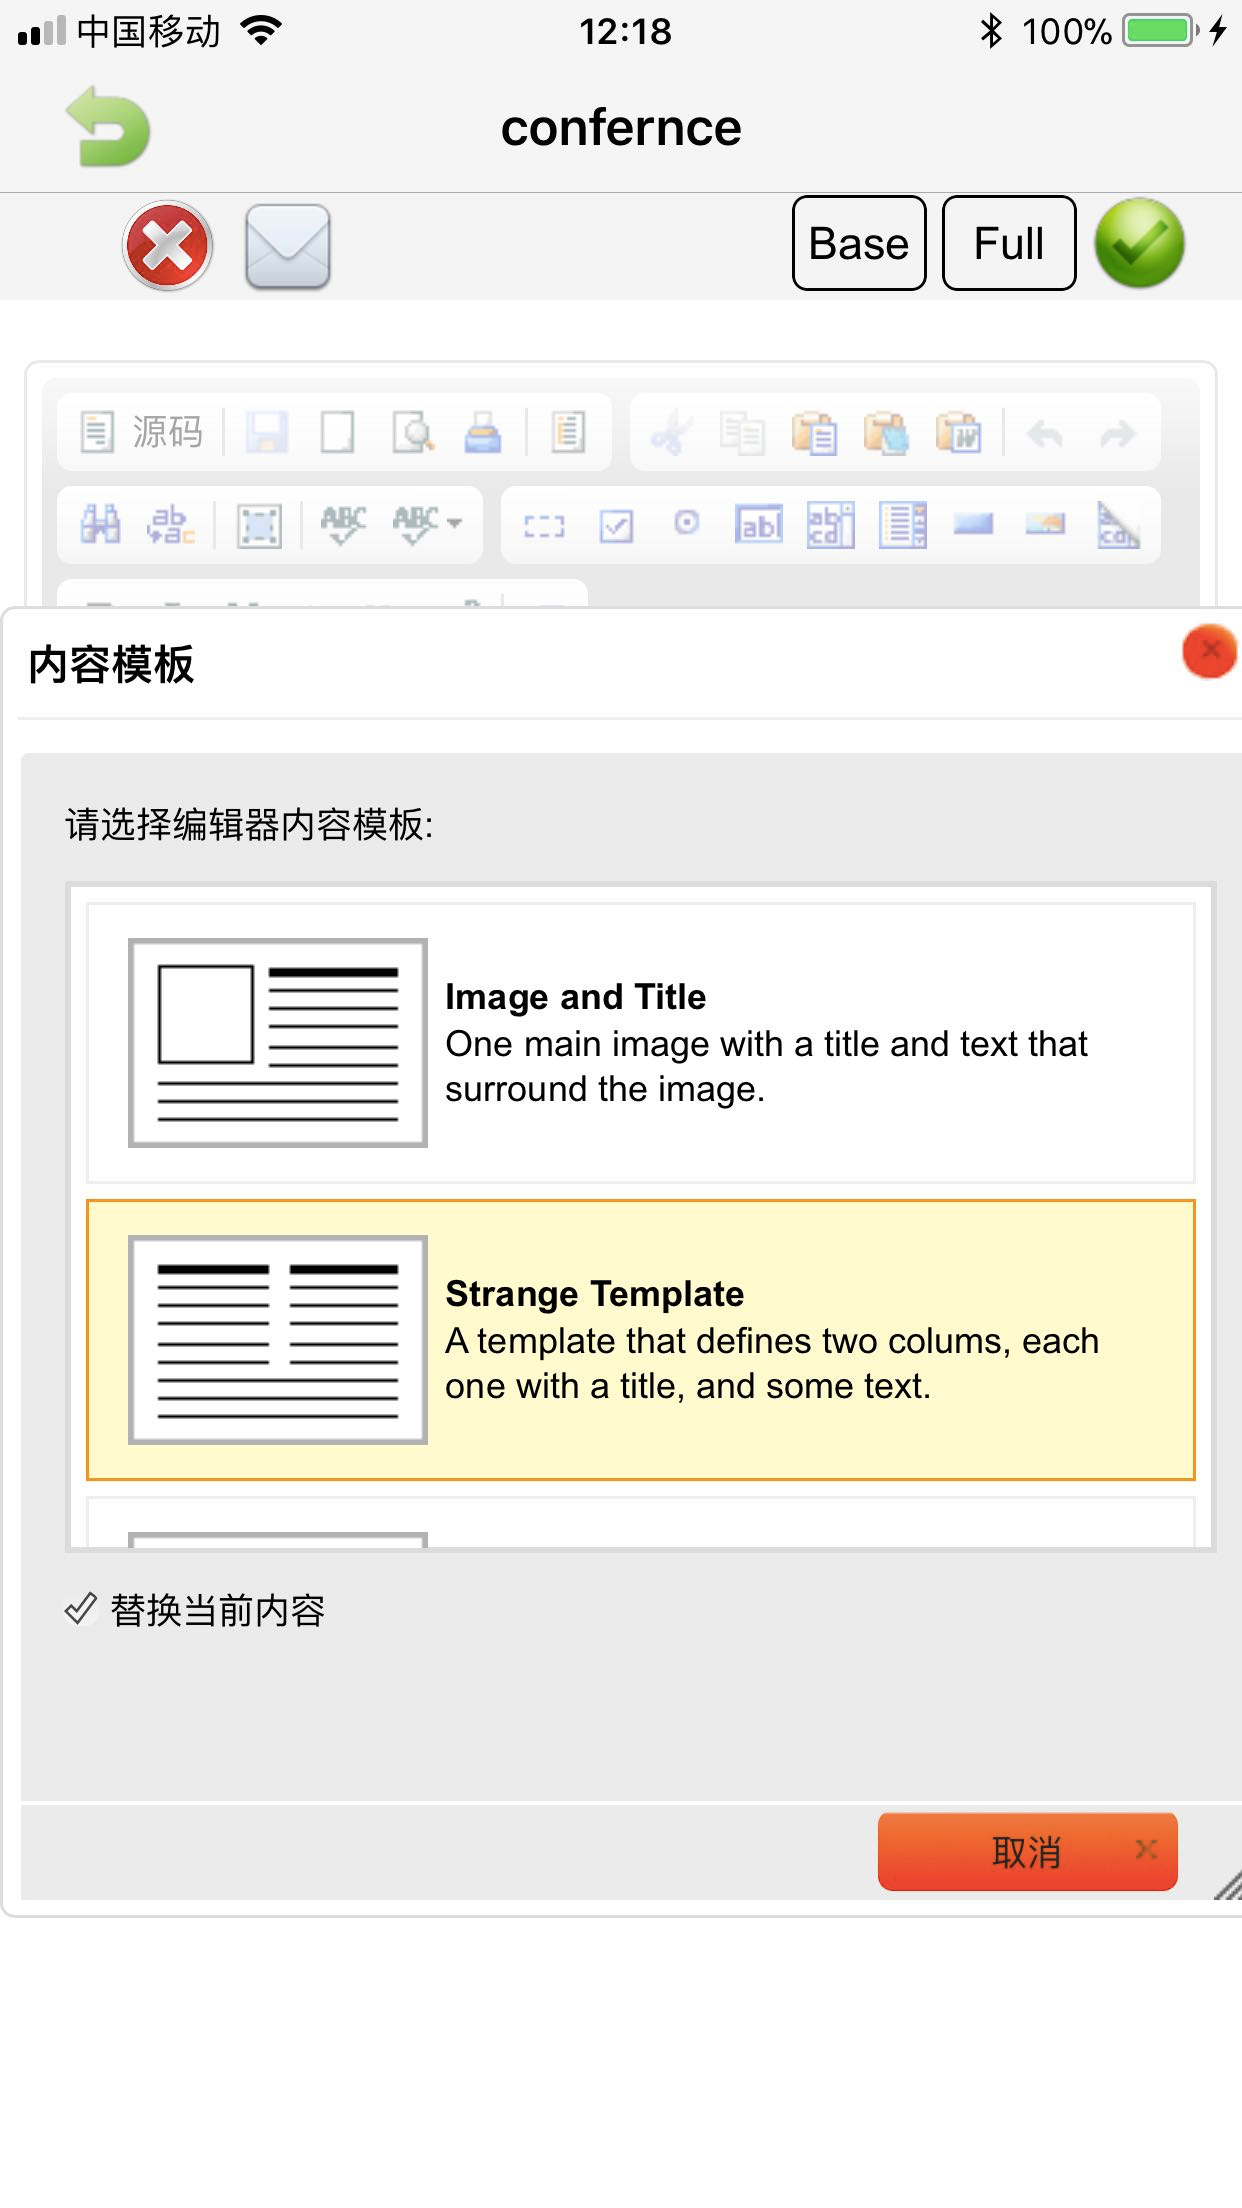Insert an Image Button element
The width and height of the screenshot is (1242, 2208).
point(1045,523)
